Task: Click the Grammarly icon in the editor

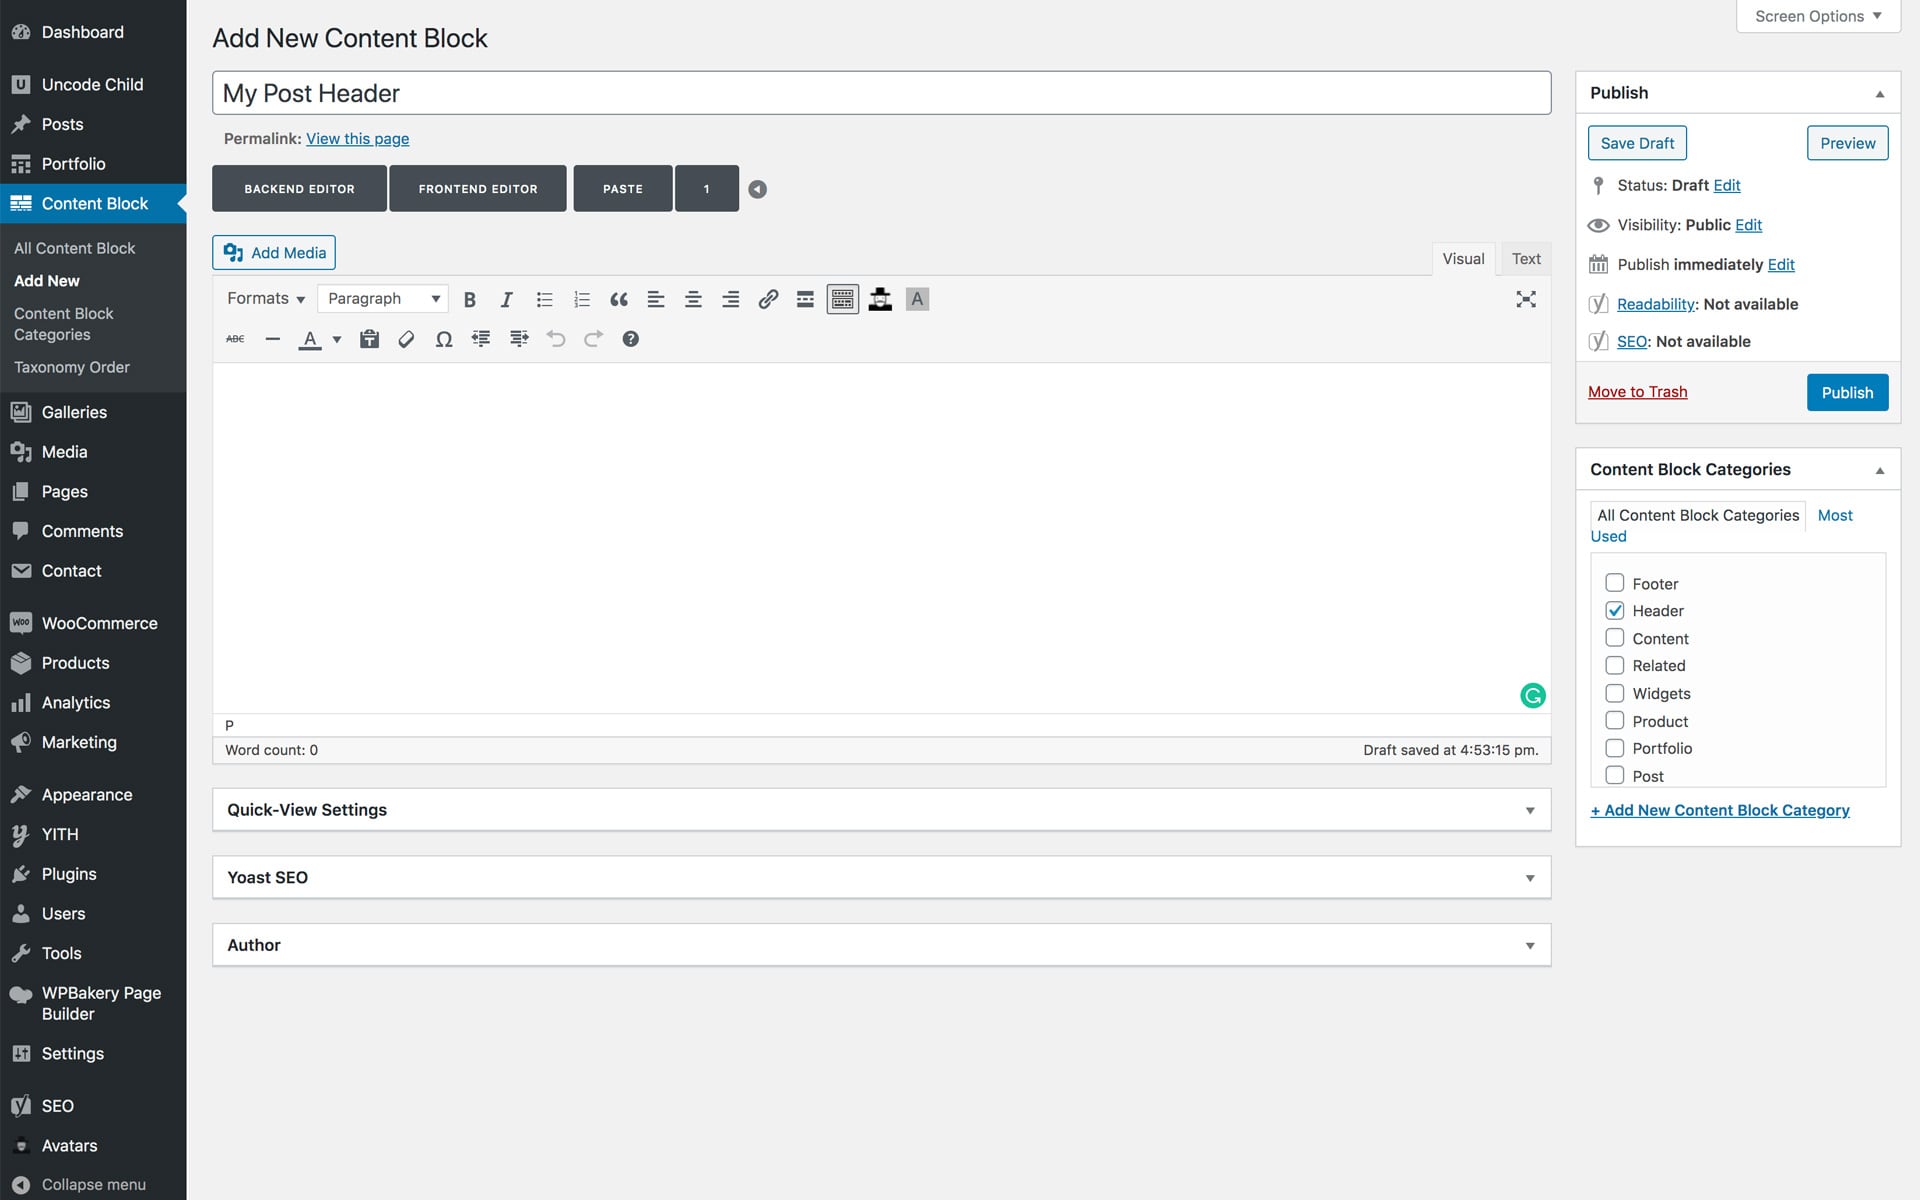Action: [1532, 695]
